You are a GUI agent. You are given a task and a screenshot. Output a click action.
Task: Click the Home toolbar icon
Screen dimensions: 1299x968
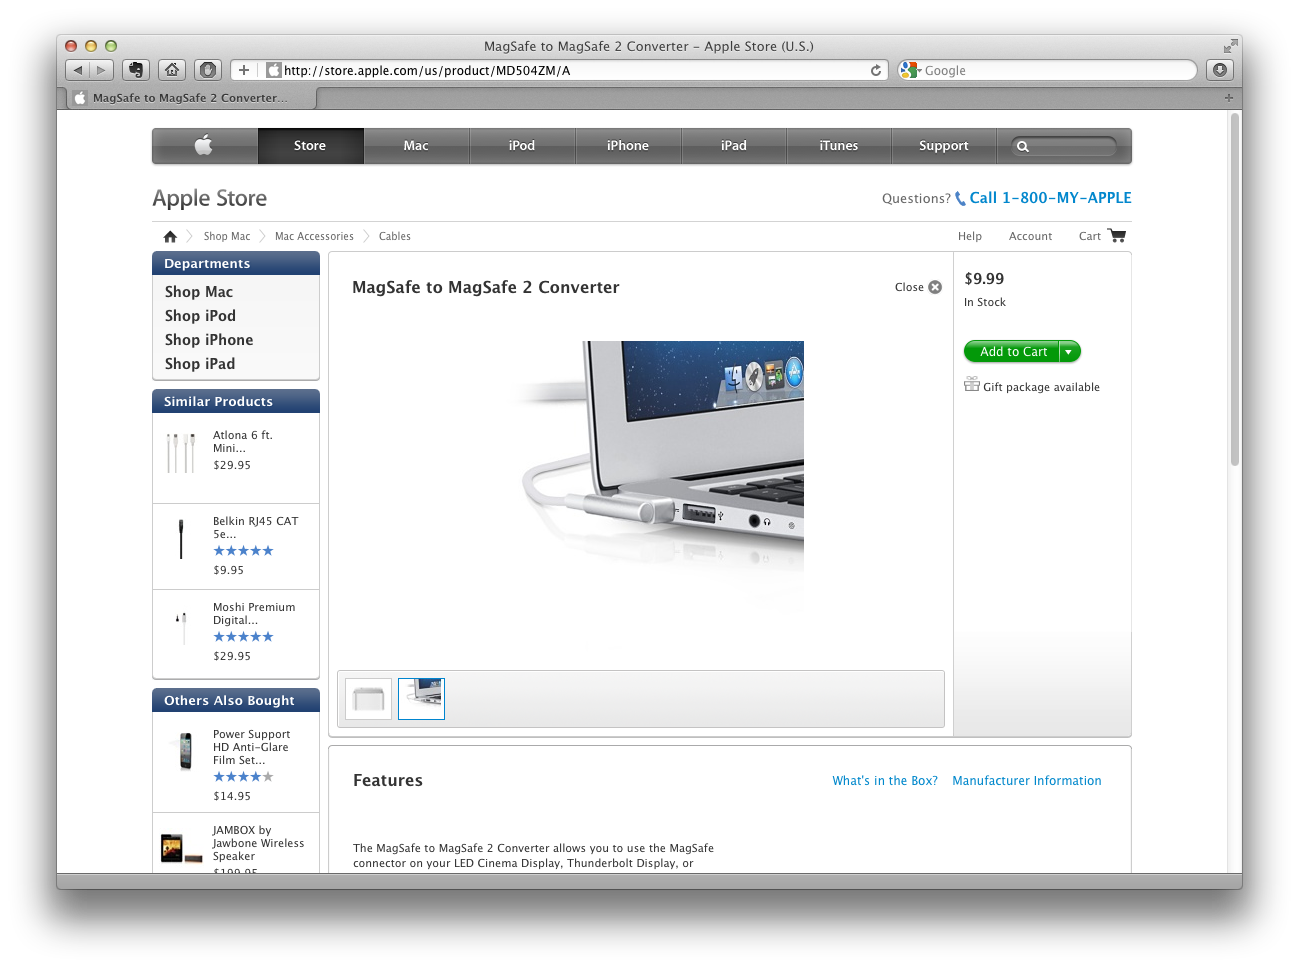pyautogui.click(x=172, y=70)
